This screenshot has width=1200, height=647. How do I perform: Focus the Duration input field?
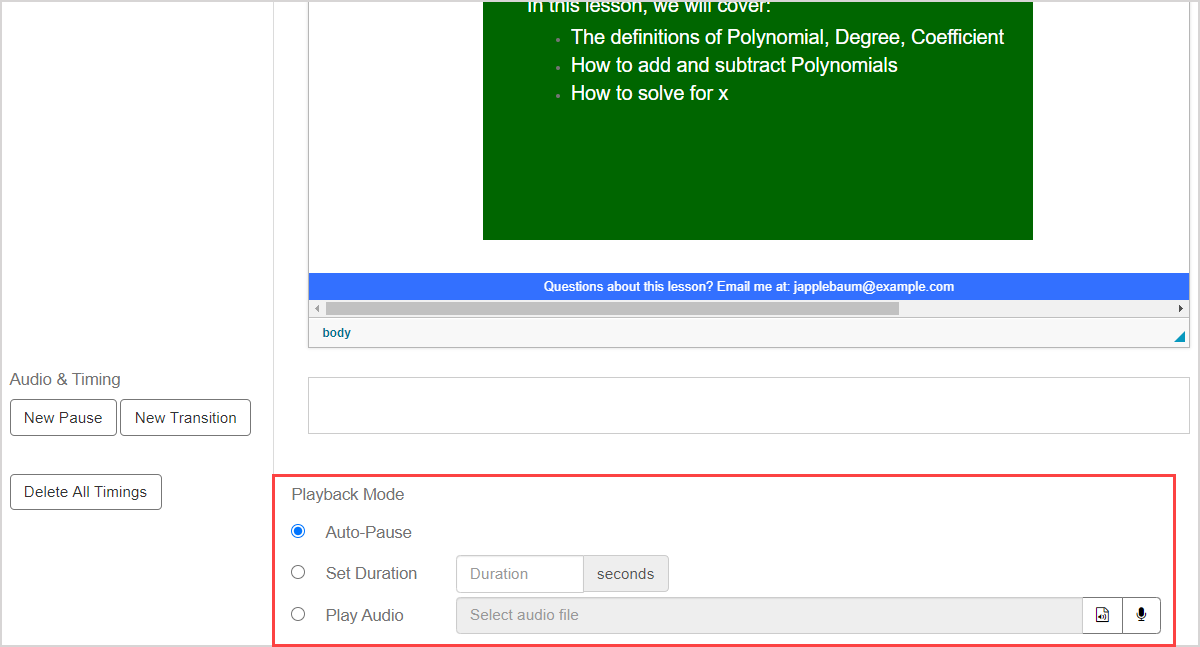click(x=519, y=574)
